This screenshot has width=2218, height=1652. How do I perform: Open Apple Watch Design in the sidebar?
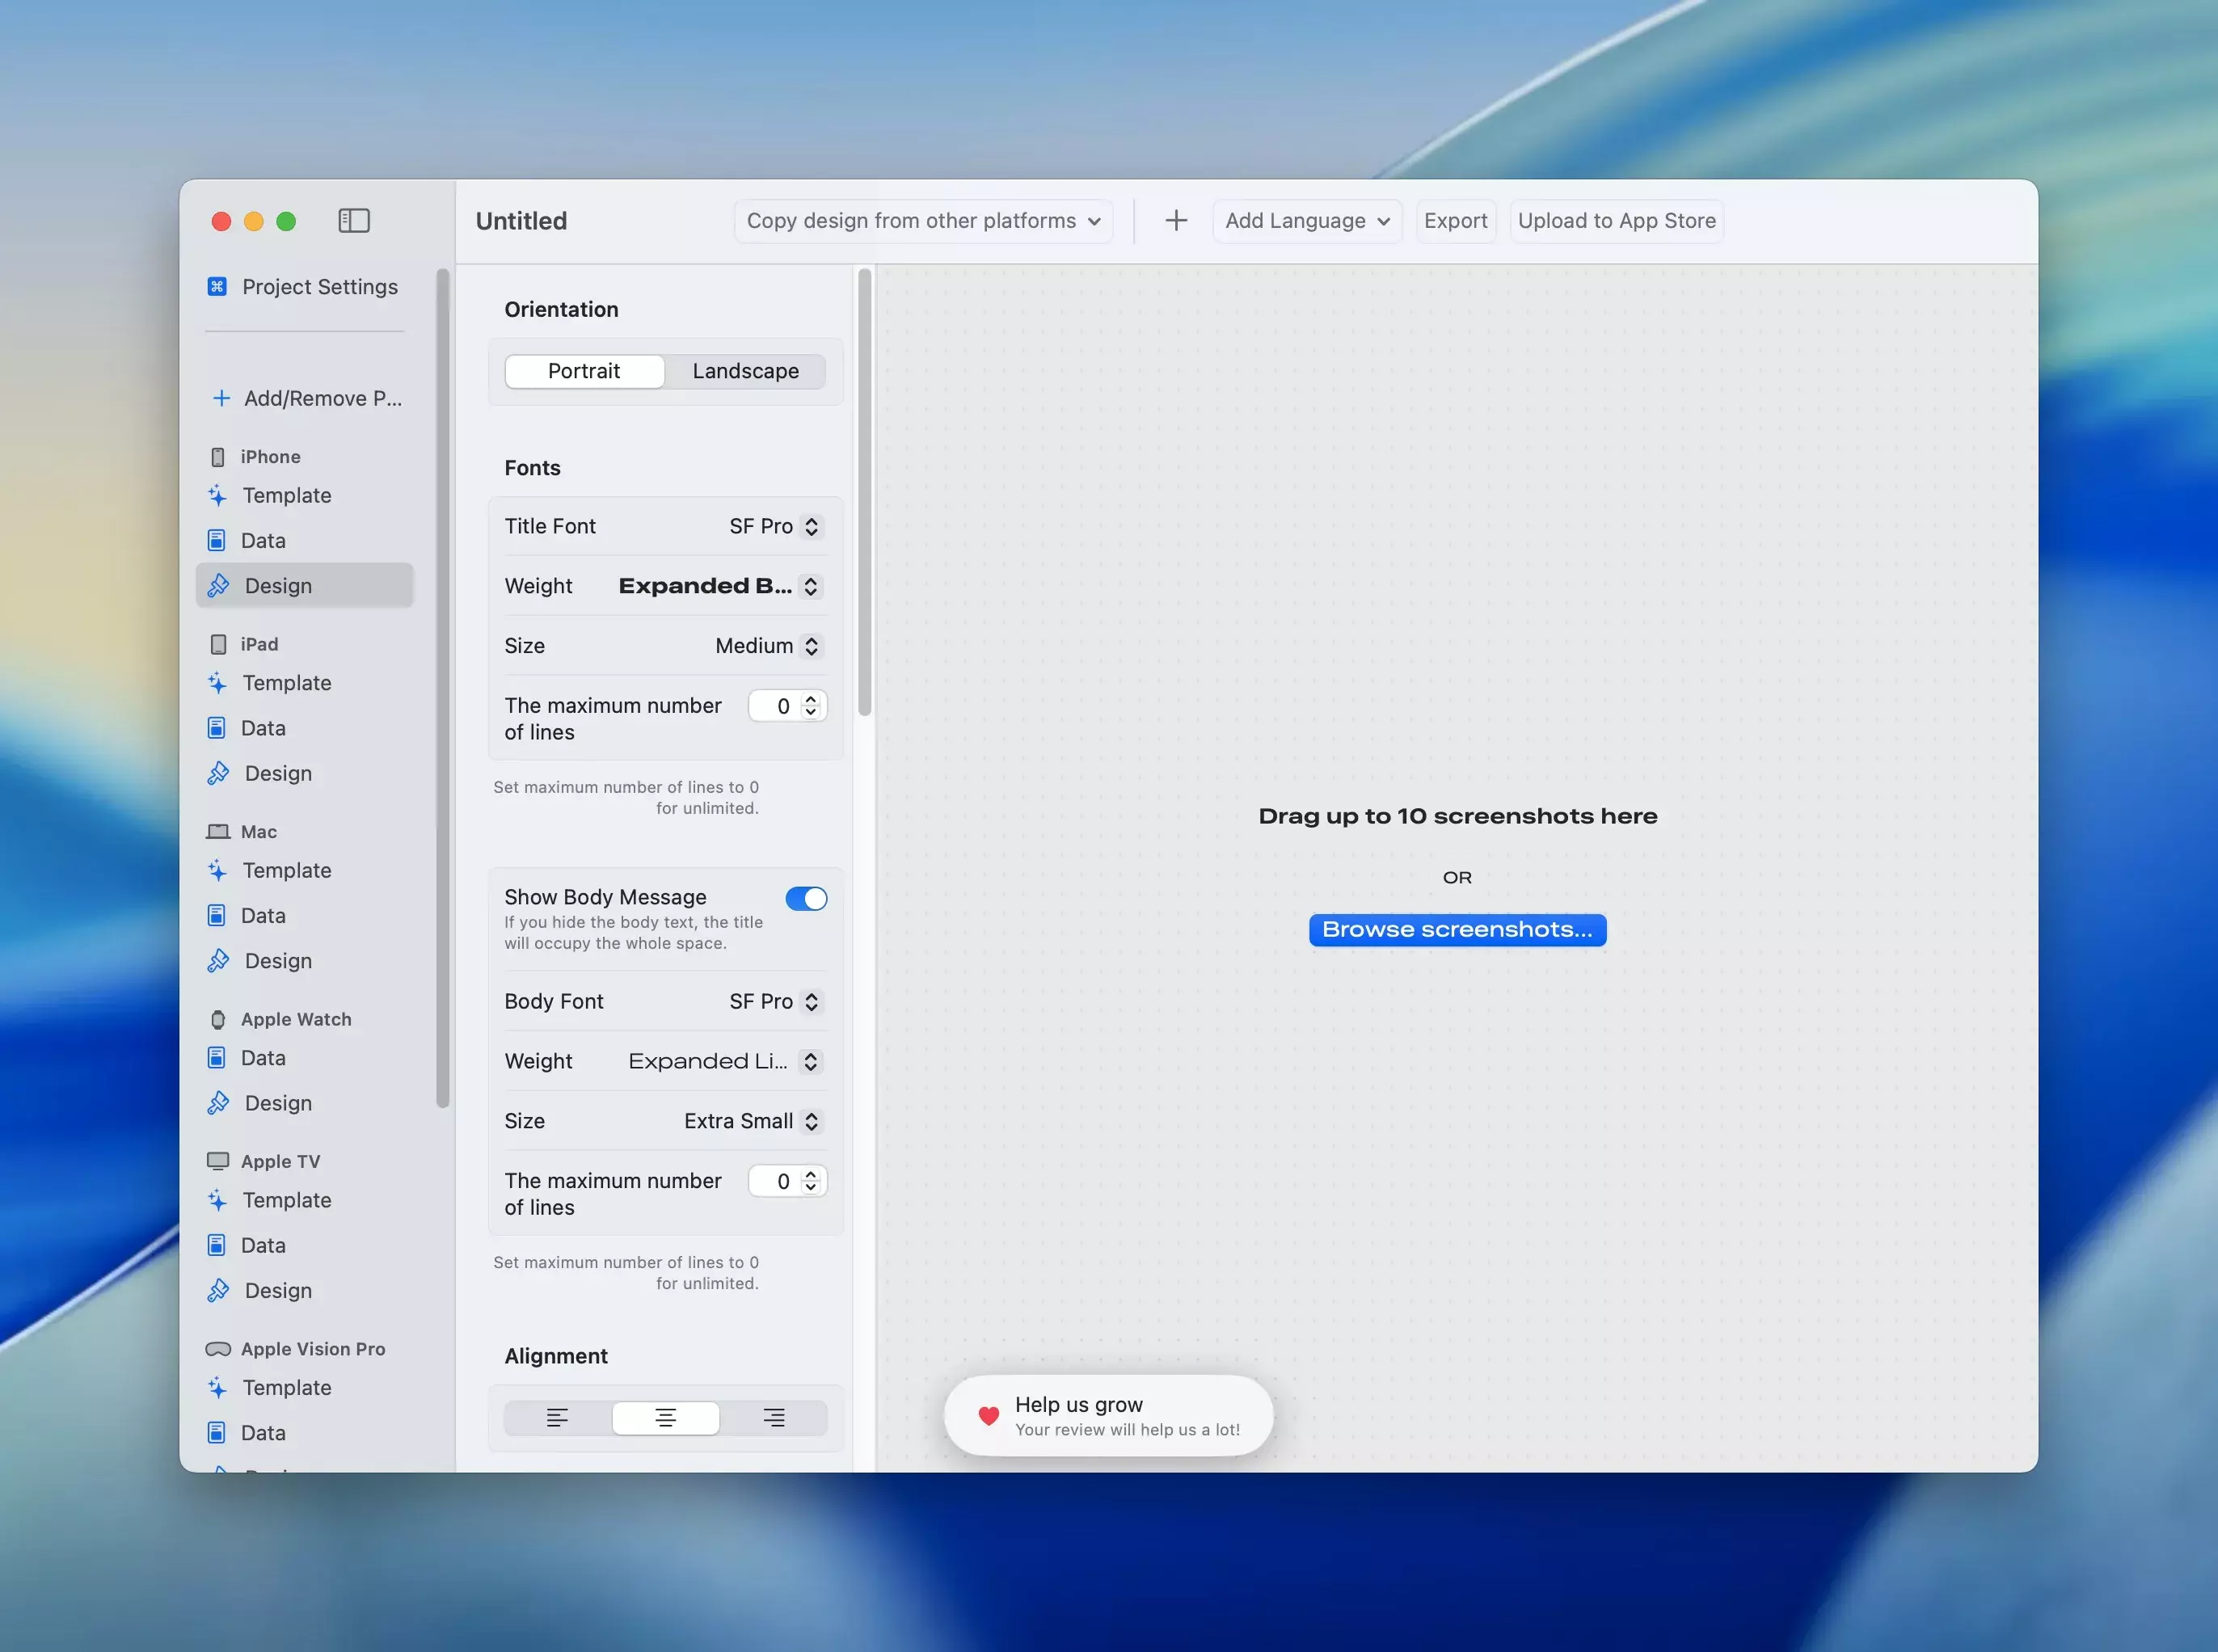coord(277,1104)
